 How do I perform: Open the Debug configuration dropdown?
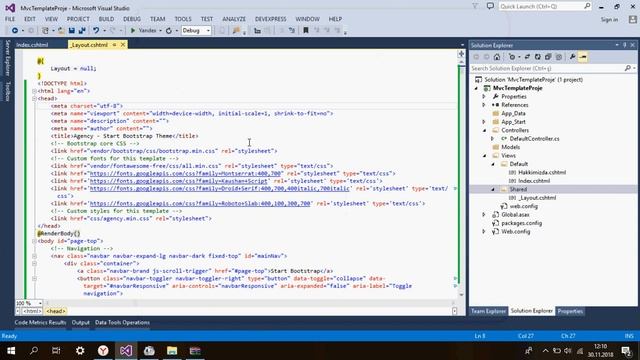point(196,31)
